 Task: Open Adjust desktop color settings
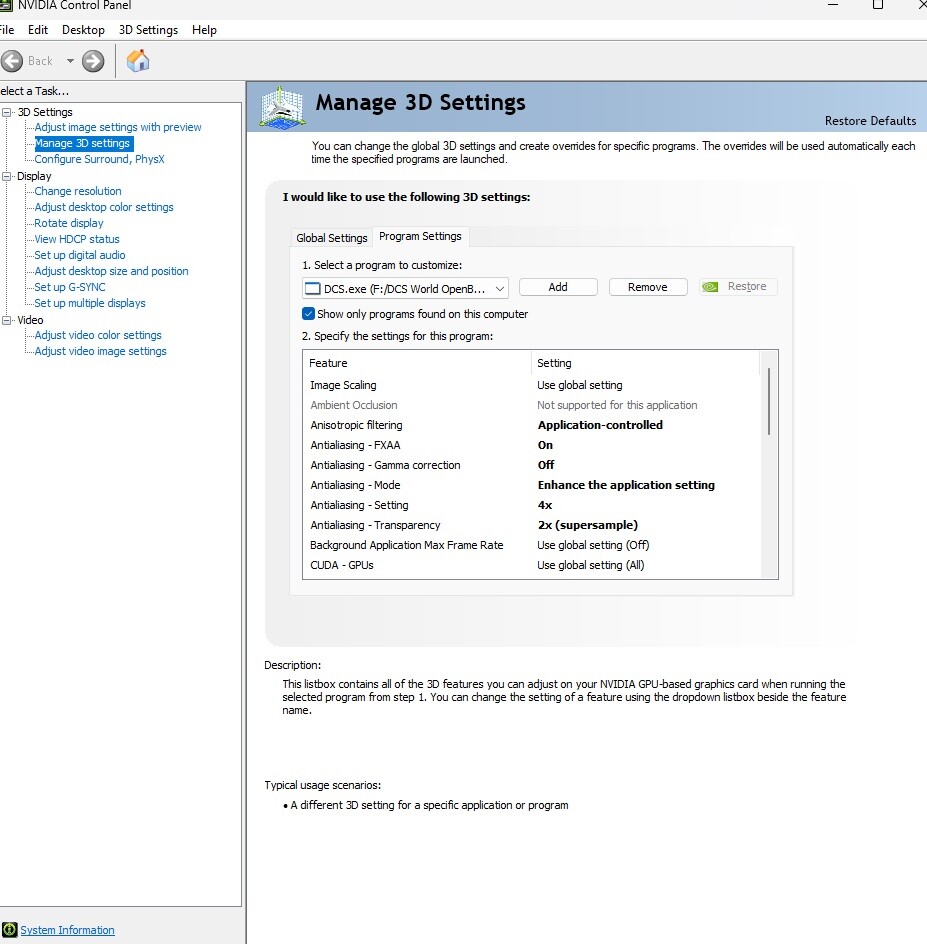tap(104, 207)
